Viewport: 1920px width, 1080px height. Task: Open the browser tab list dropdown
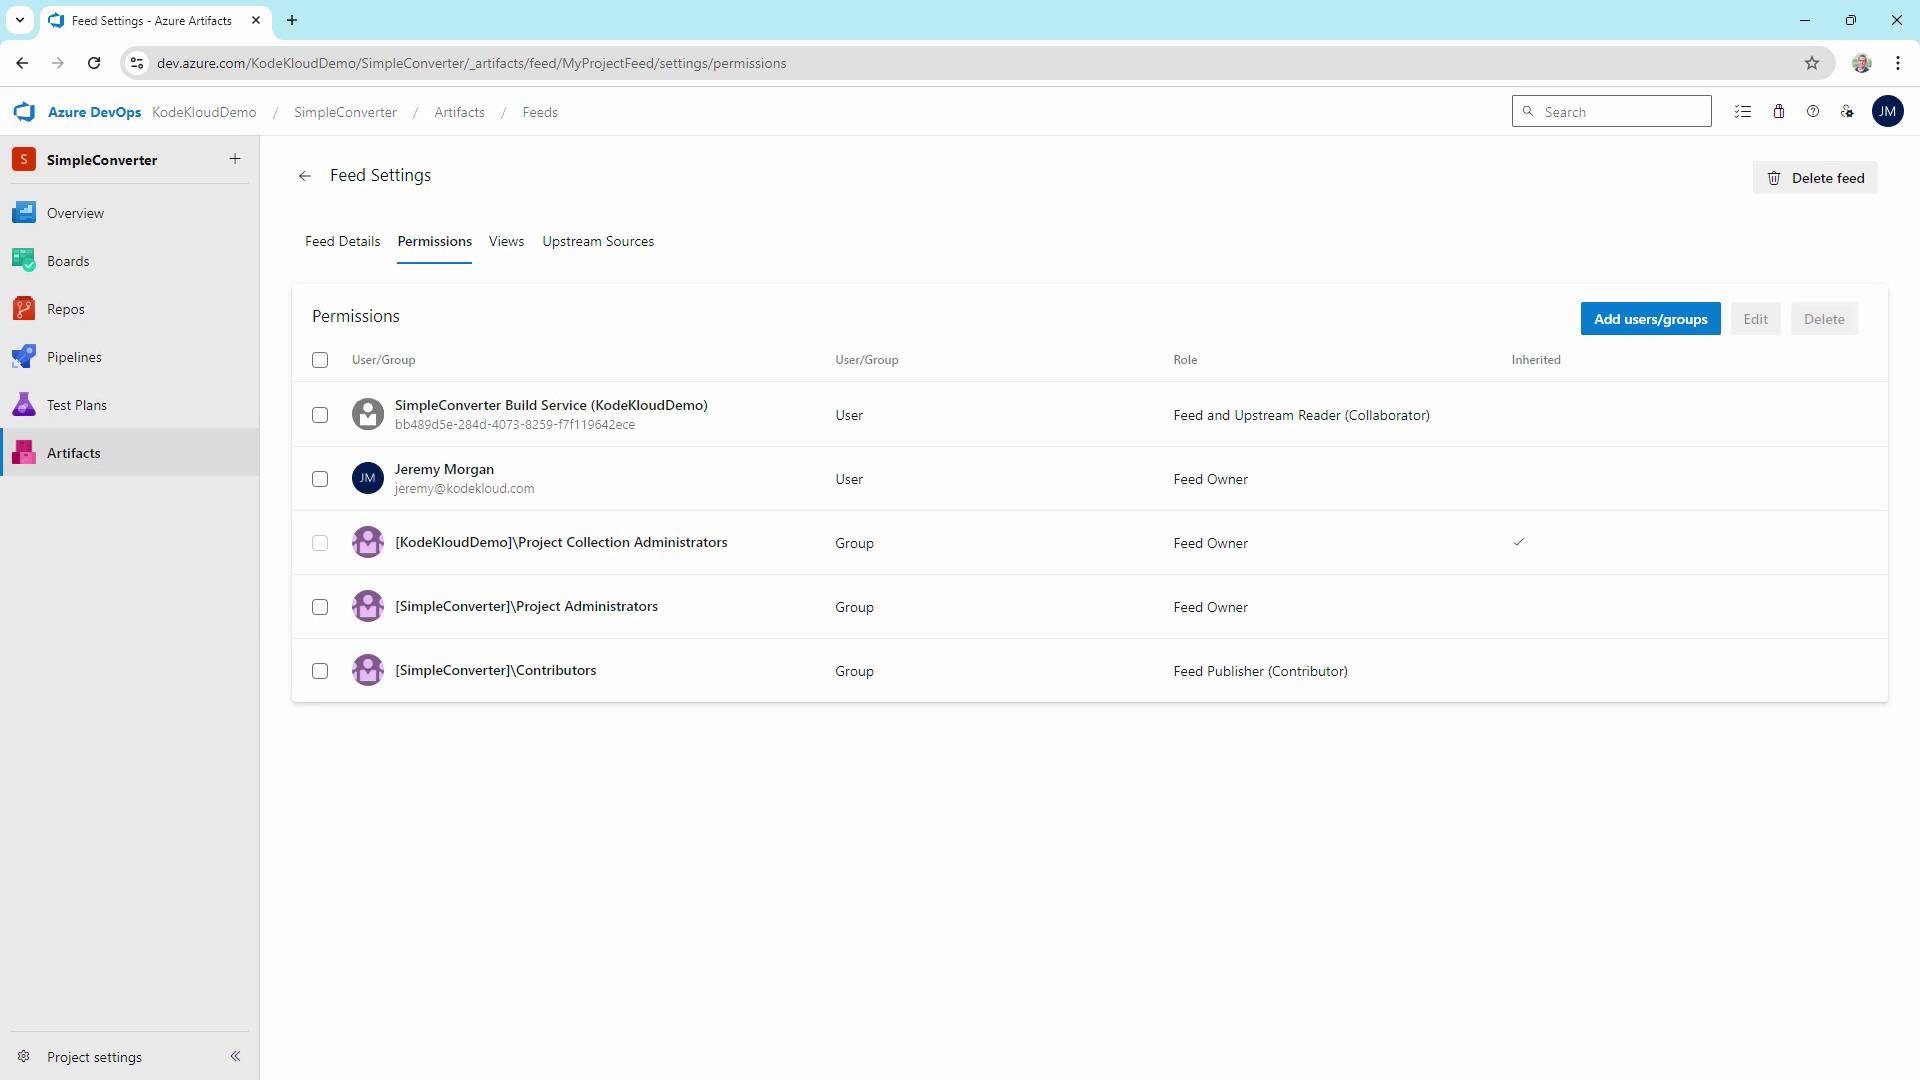(x=19, y=20)
